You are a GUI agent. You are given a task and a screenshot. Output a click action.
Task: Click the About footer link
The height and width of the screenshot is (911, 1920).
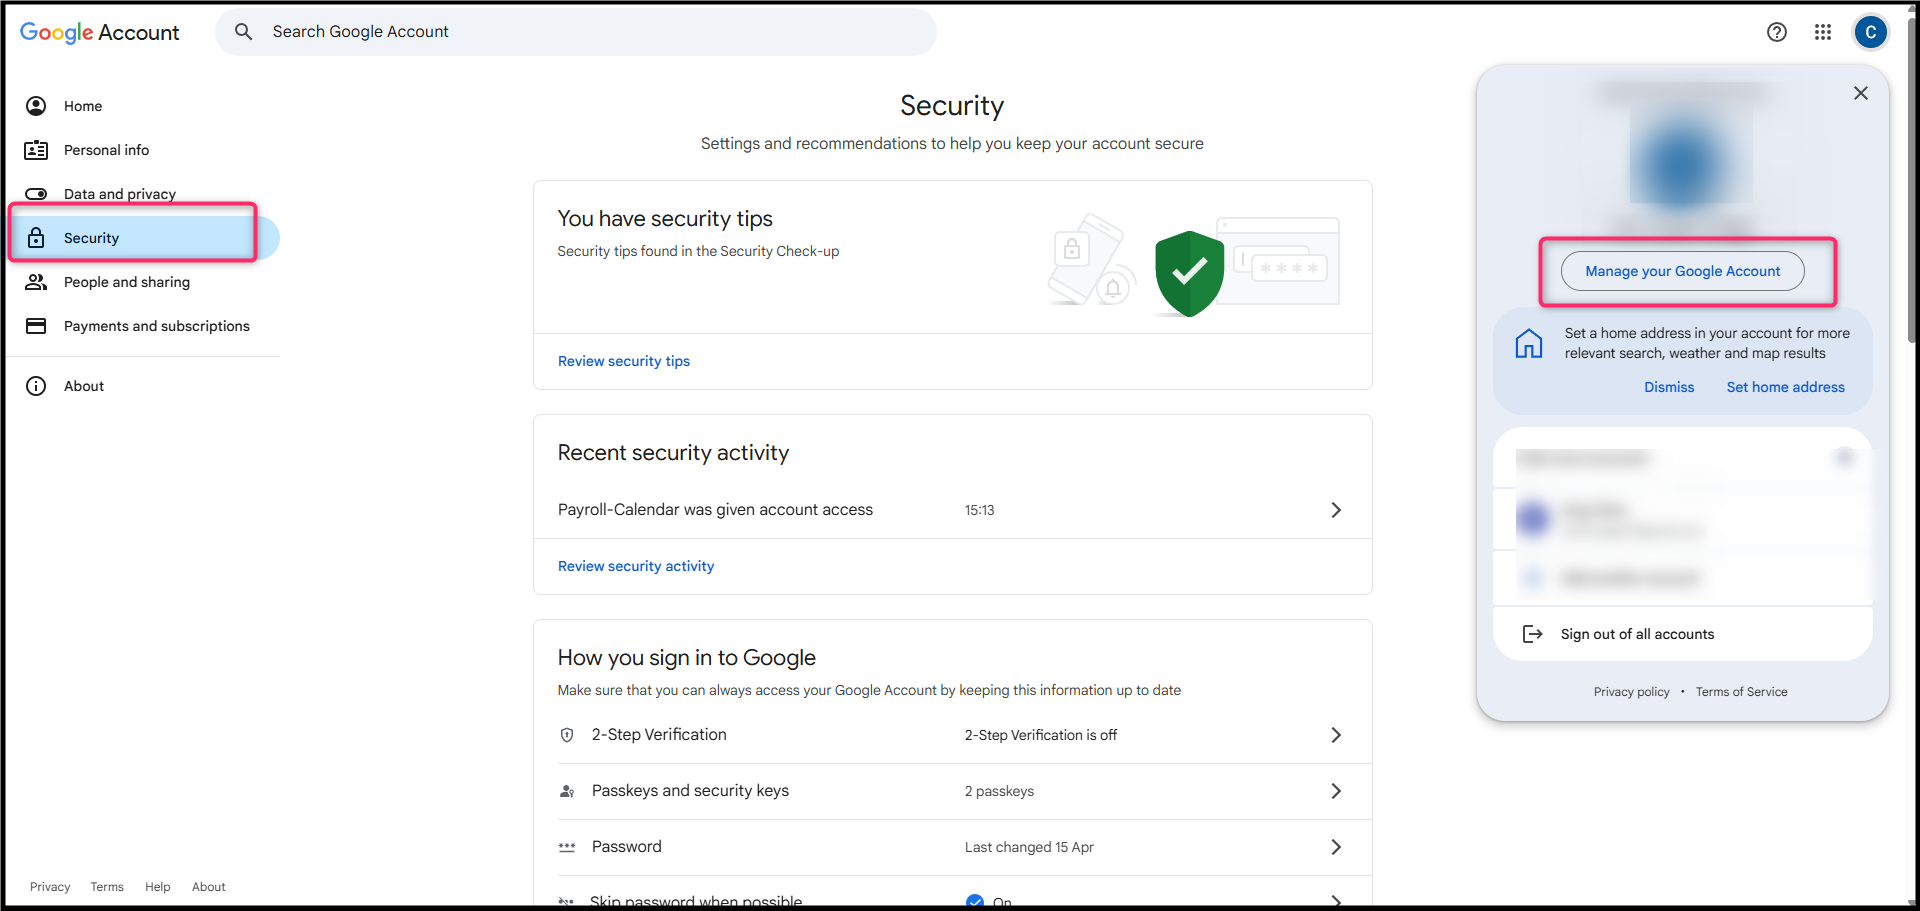pos(209,887)
